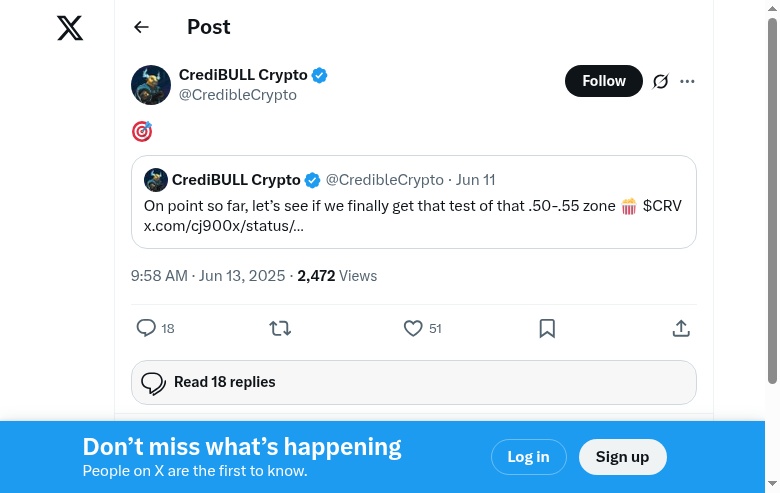Screen dimensions: 780x493
Task: Open the three-dot more options menu
Action: (687, 81)
